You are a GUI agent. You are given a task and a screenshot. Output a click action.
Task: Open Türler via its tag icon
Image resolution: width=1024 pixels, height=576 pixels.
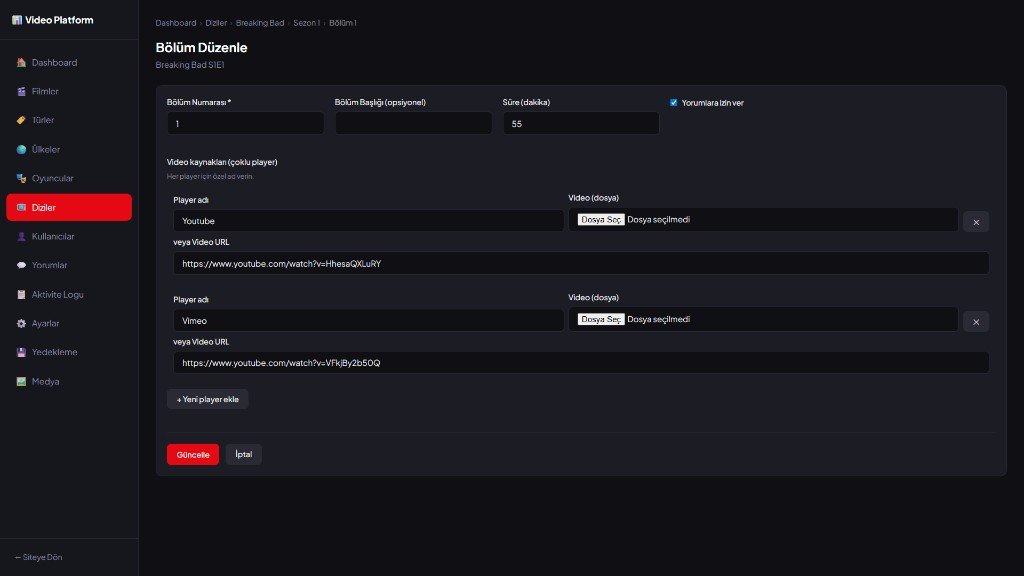(22, 120)
